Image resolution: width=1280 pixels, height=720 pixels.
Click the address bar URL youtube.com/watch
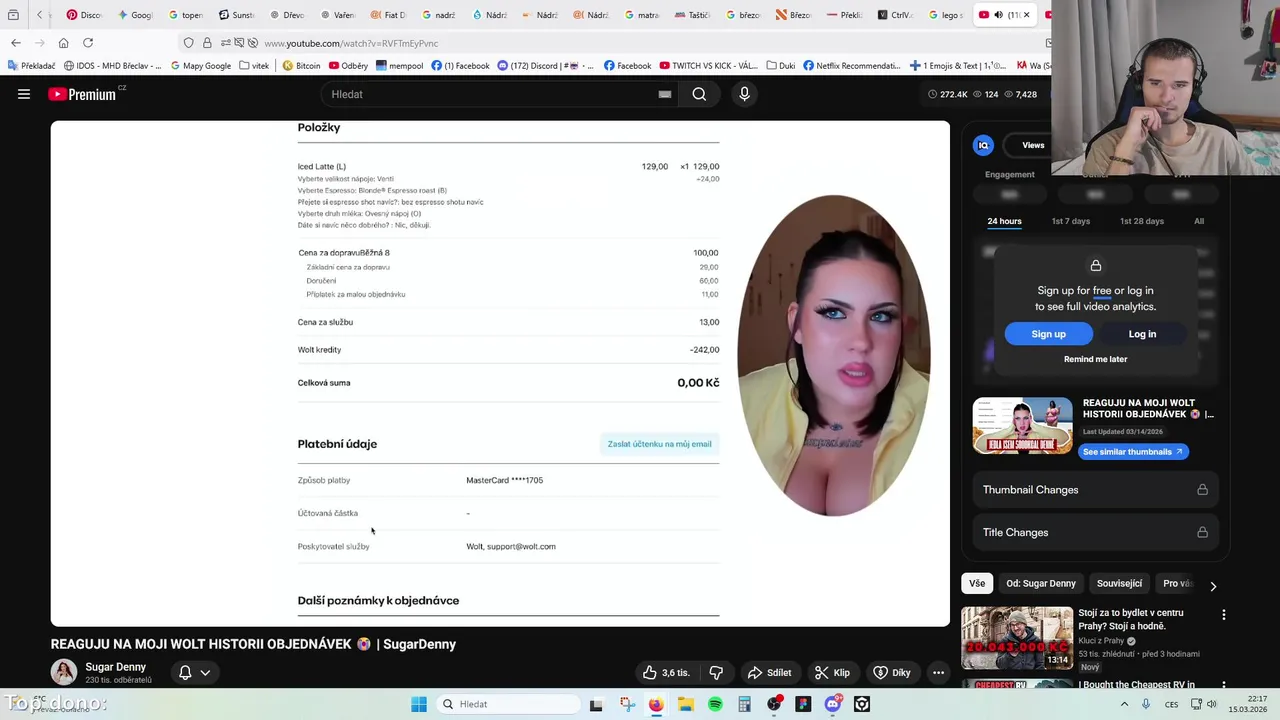coord(351,44)
